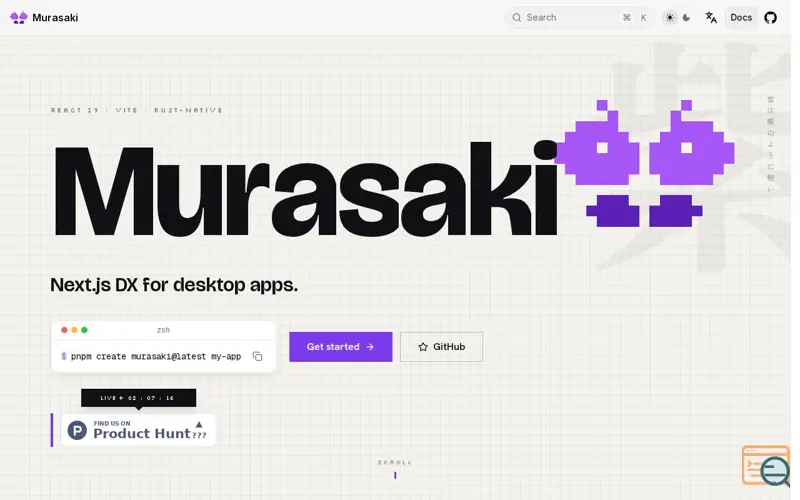Copy the pnpm create command
This screenshot has width=800, height=500.
click(258, 356)
